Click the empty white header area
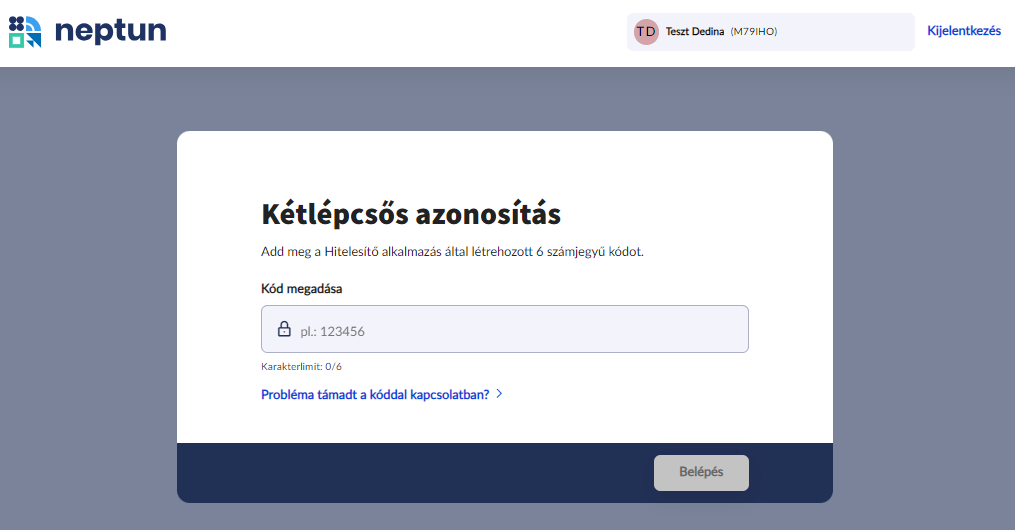 [x=400, y=32]
